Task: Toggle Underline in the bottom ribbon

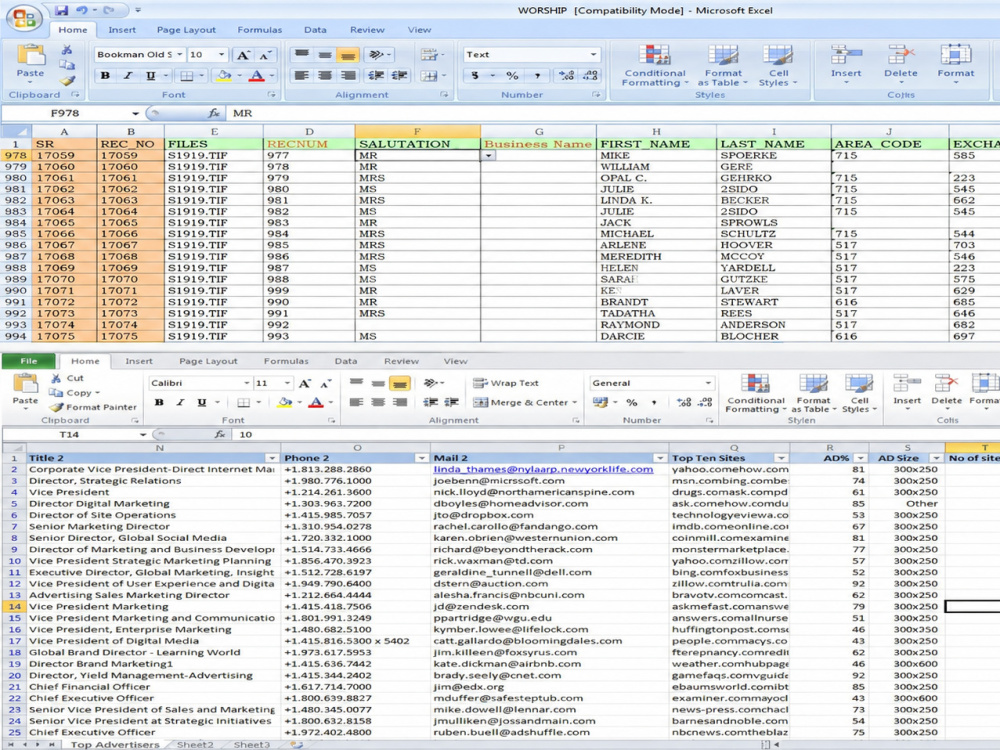Action: [202, 402]
